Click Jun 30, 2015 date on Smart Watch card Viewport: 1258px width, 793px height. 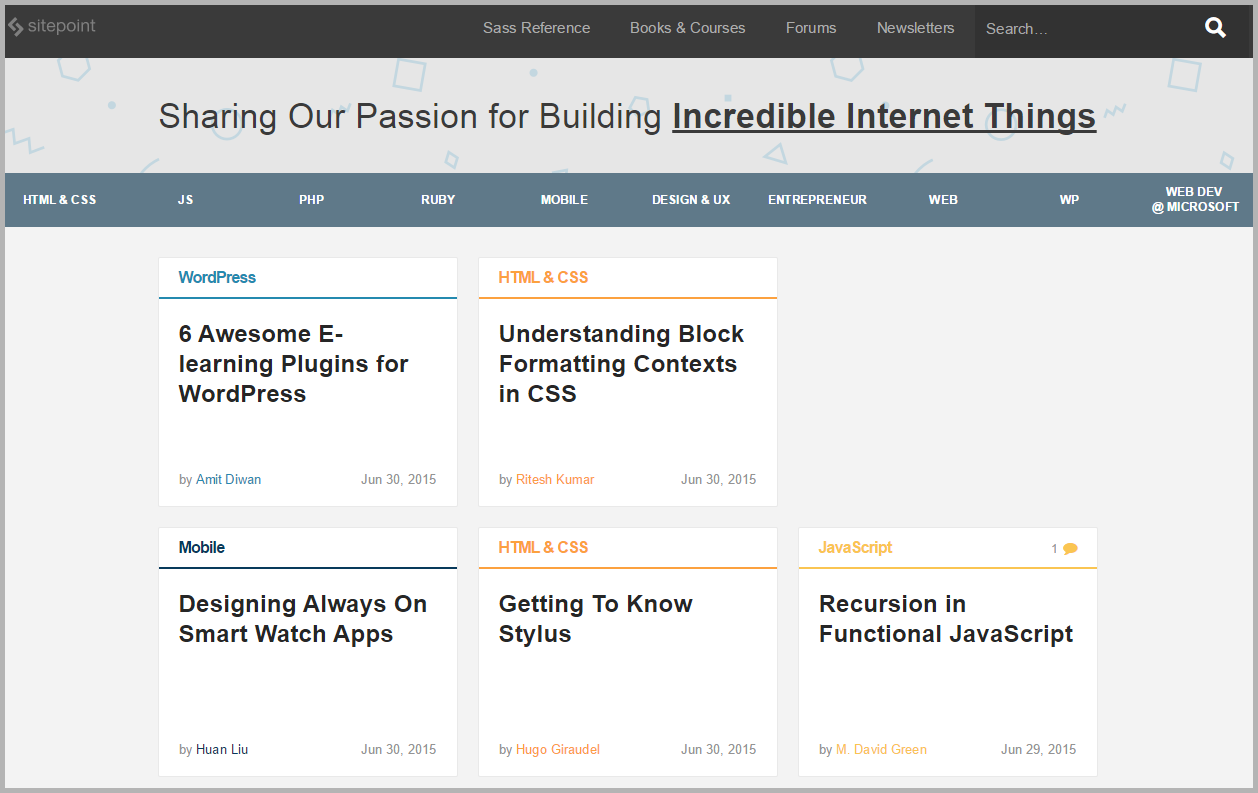[x=399, y=750]
